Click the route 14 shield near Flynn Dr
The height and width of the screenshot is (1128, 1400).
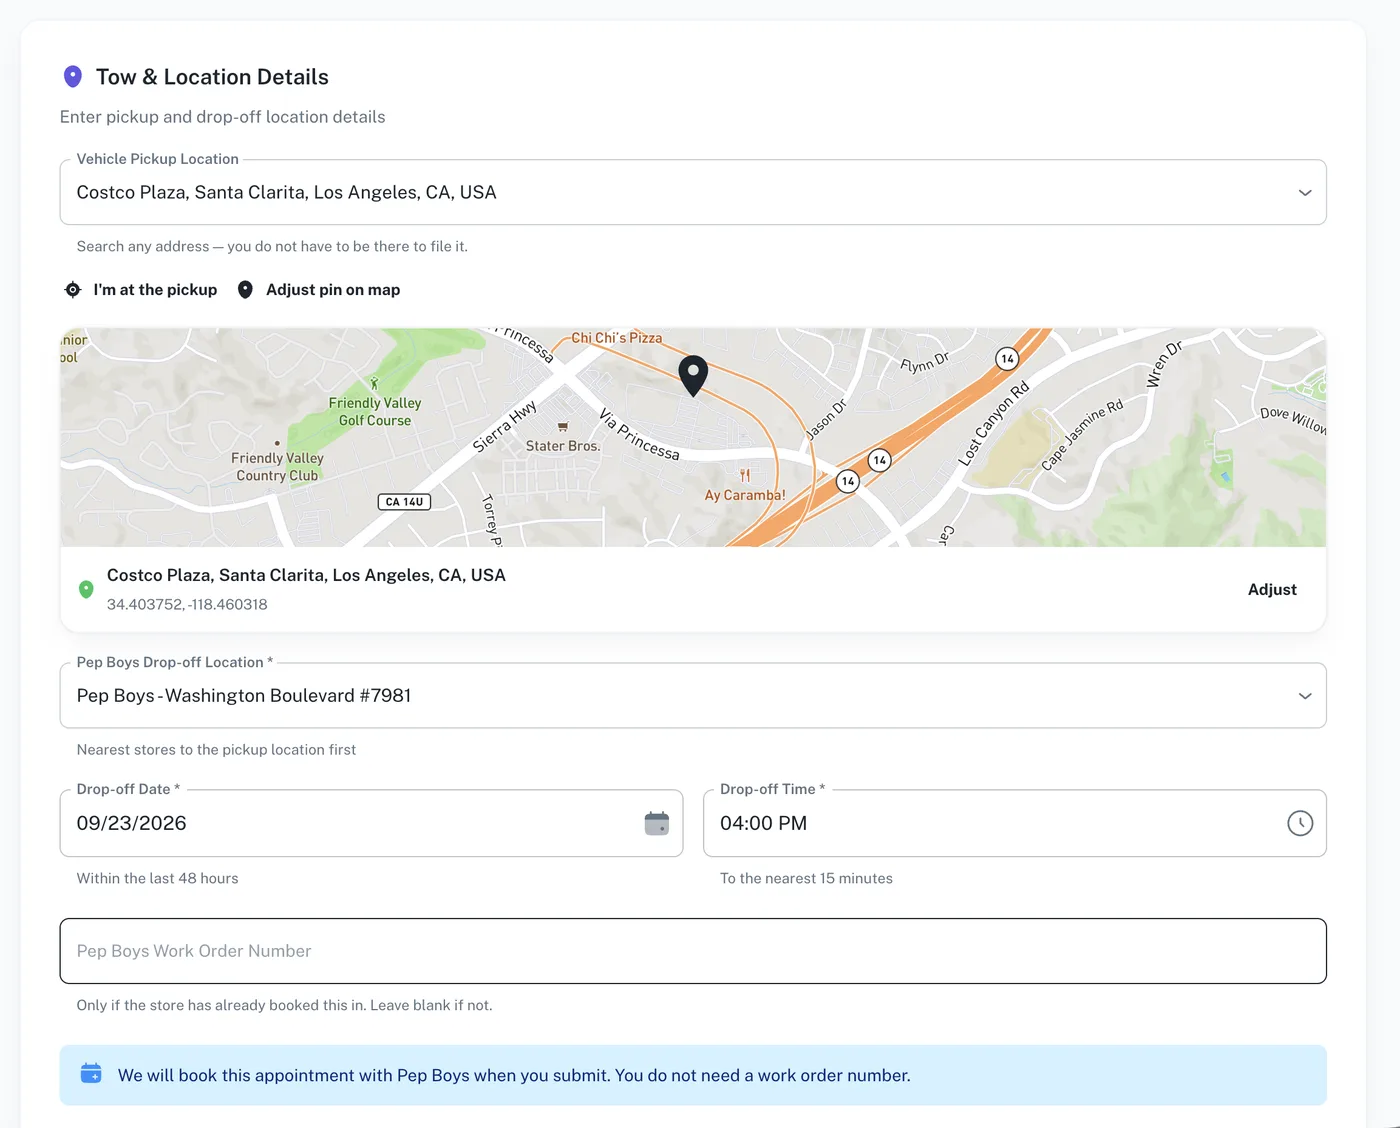tap(1007, 359)
